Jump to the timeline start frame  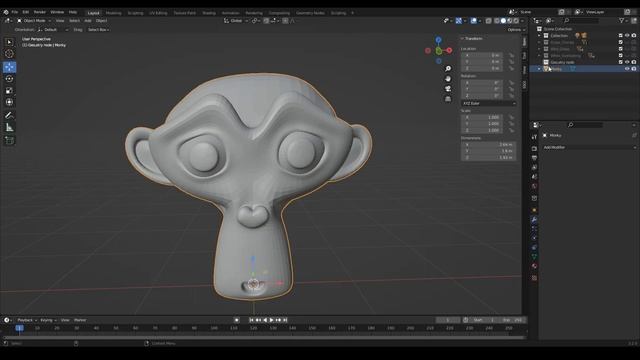coord(251,320)
